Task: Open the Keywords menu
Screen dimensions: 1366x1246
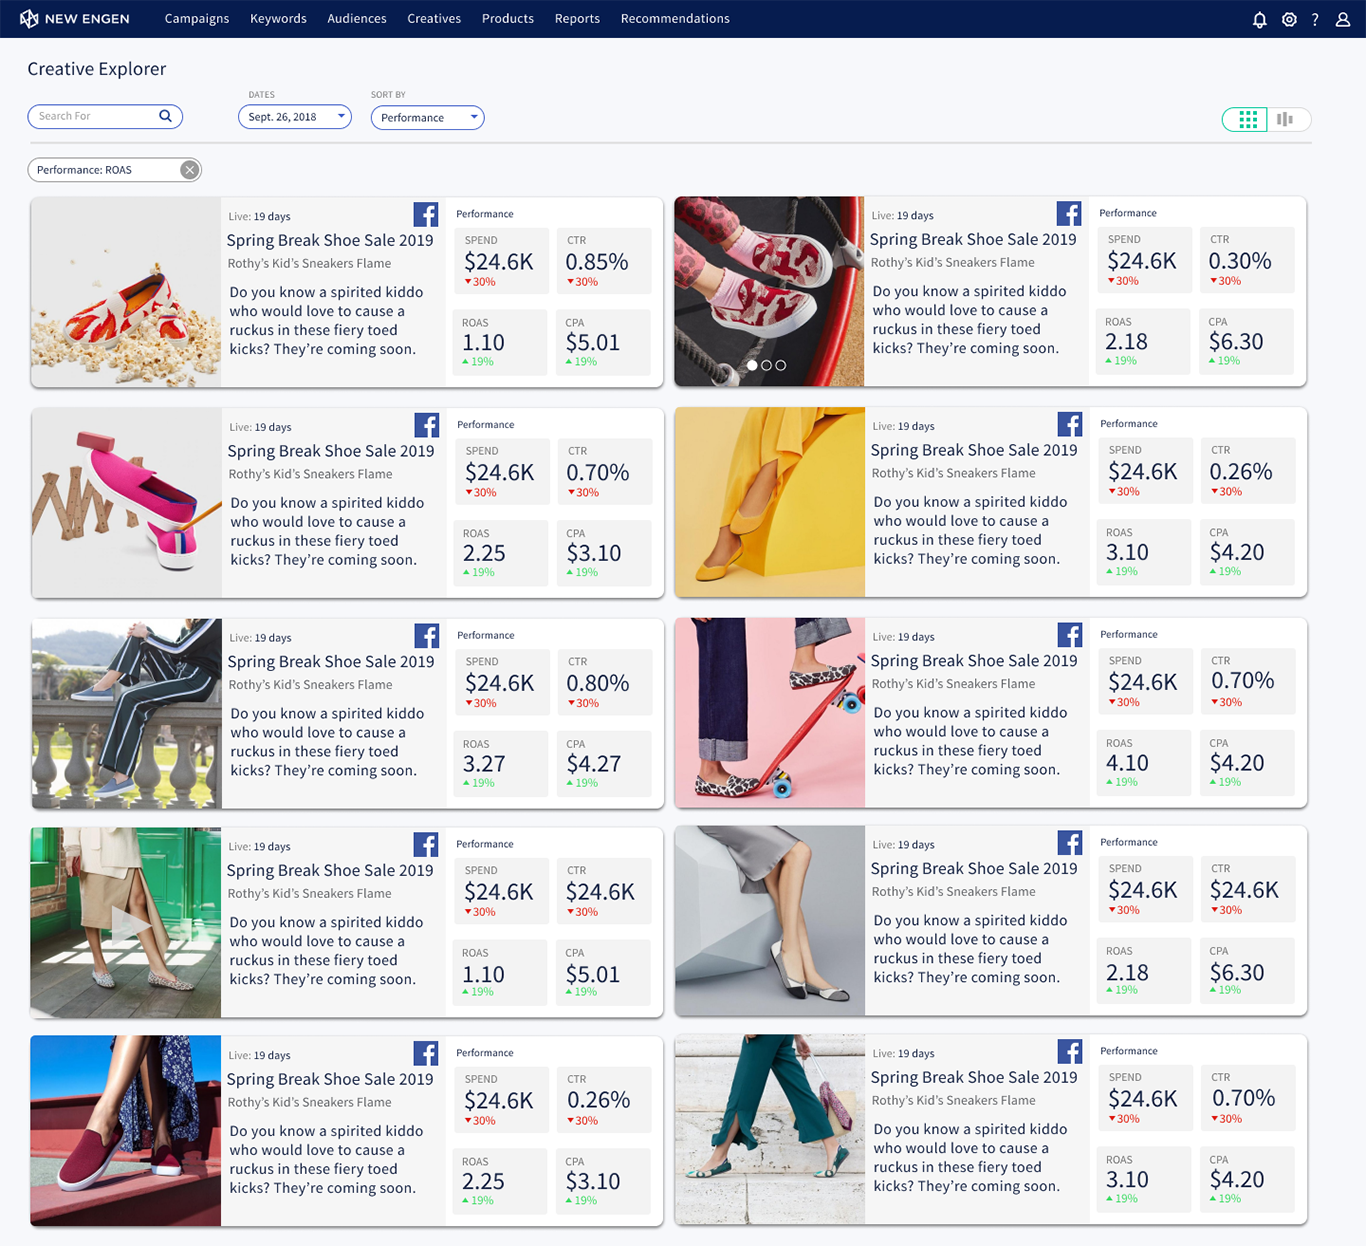Action: [x=278, y=19]
